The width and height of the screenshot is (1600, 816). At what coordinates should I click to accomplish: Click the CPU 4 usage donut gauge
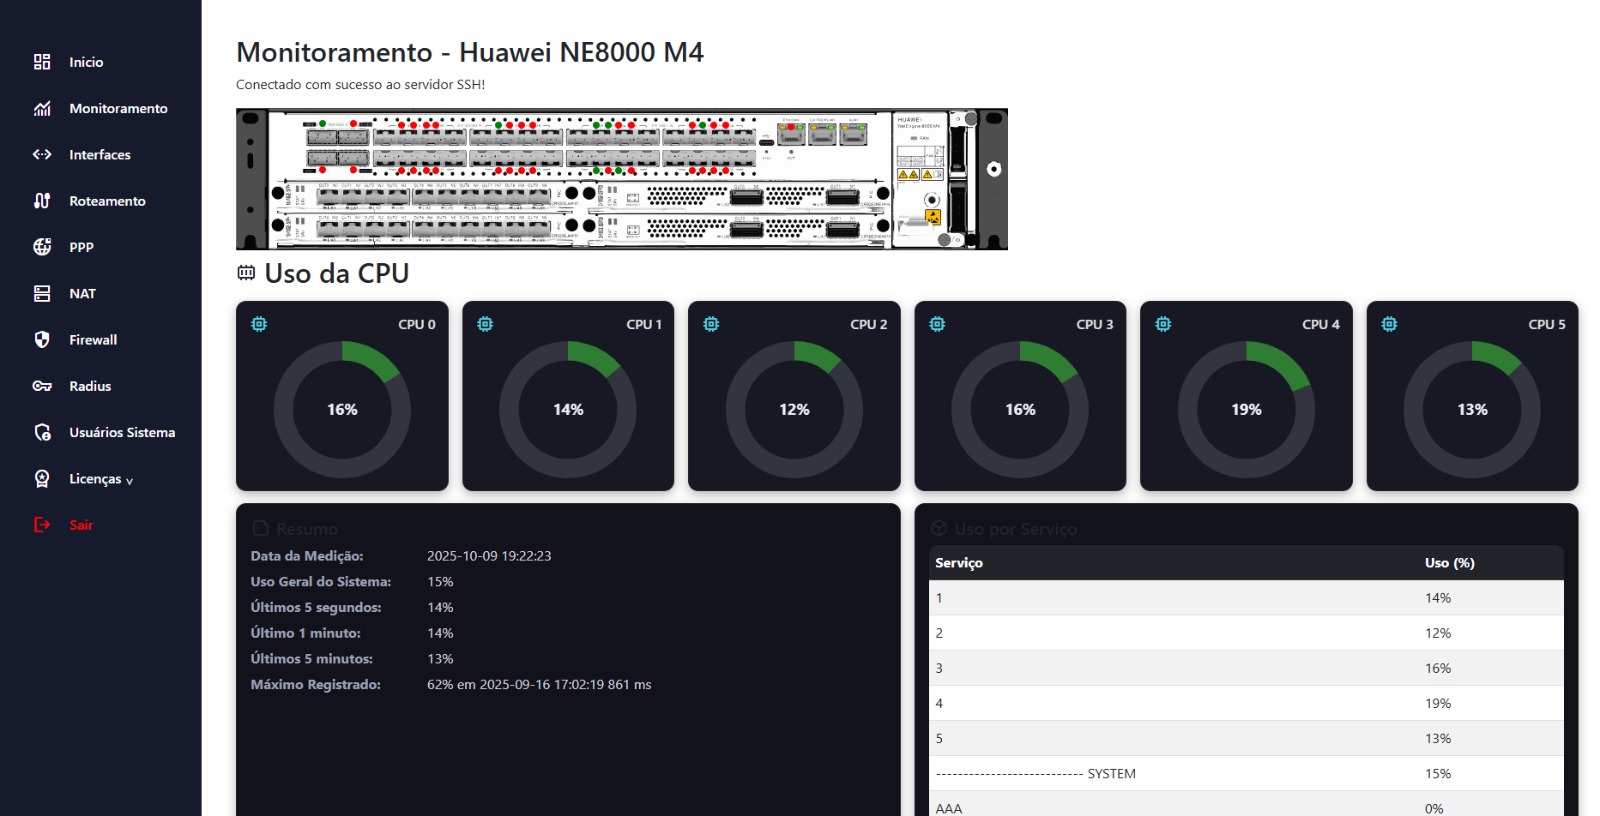coord(1246,410)
